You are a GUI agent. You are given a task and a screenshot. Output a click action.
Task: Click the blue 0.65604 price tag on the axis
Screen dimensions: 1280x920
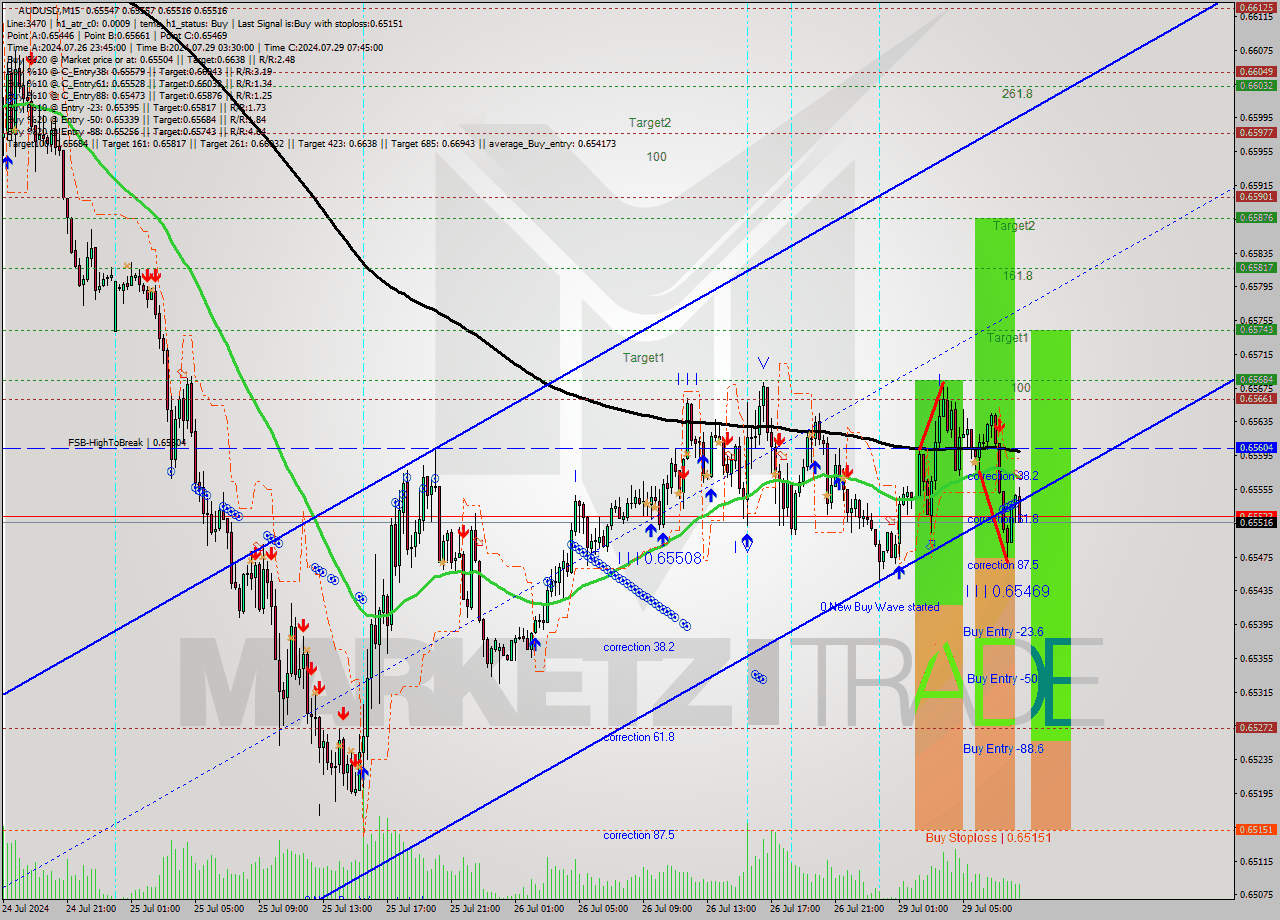pyautogui.click(x=1256, y=448)
